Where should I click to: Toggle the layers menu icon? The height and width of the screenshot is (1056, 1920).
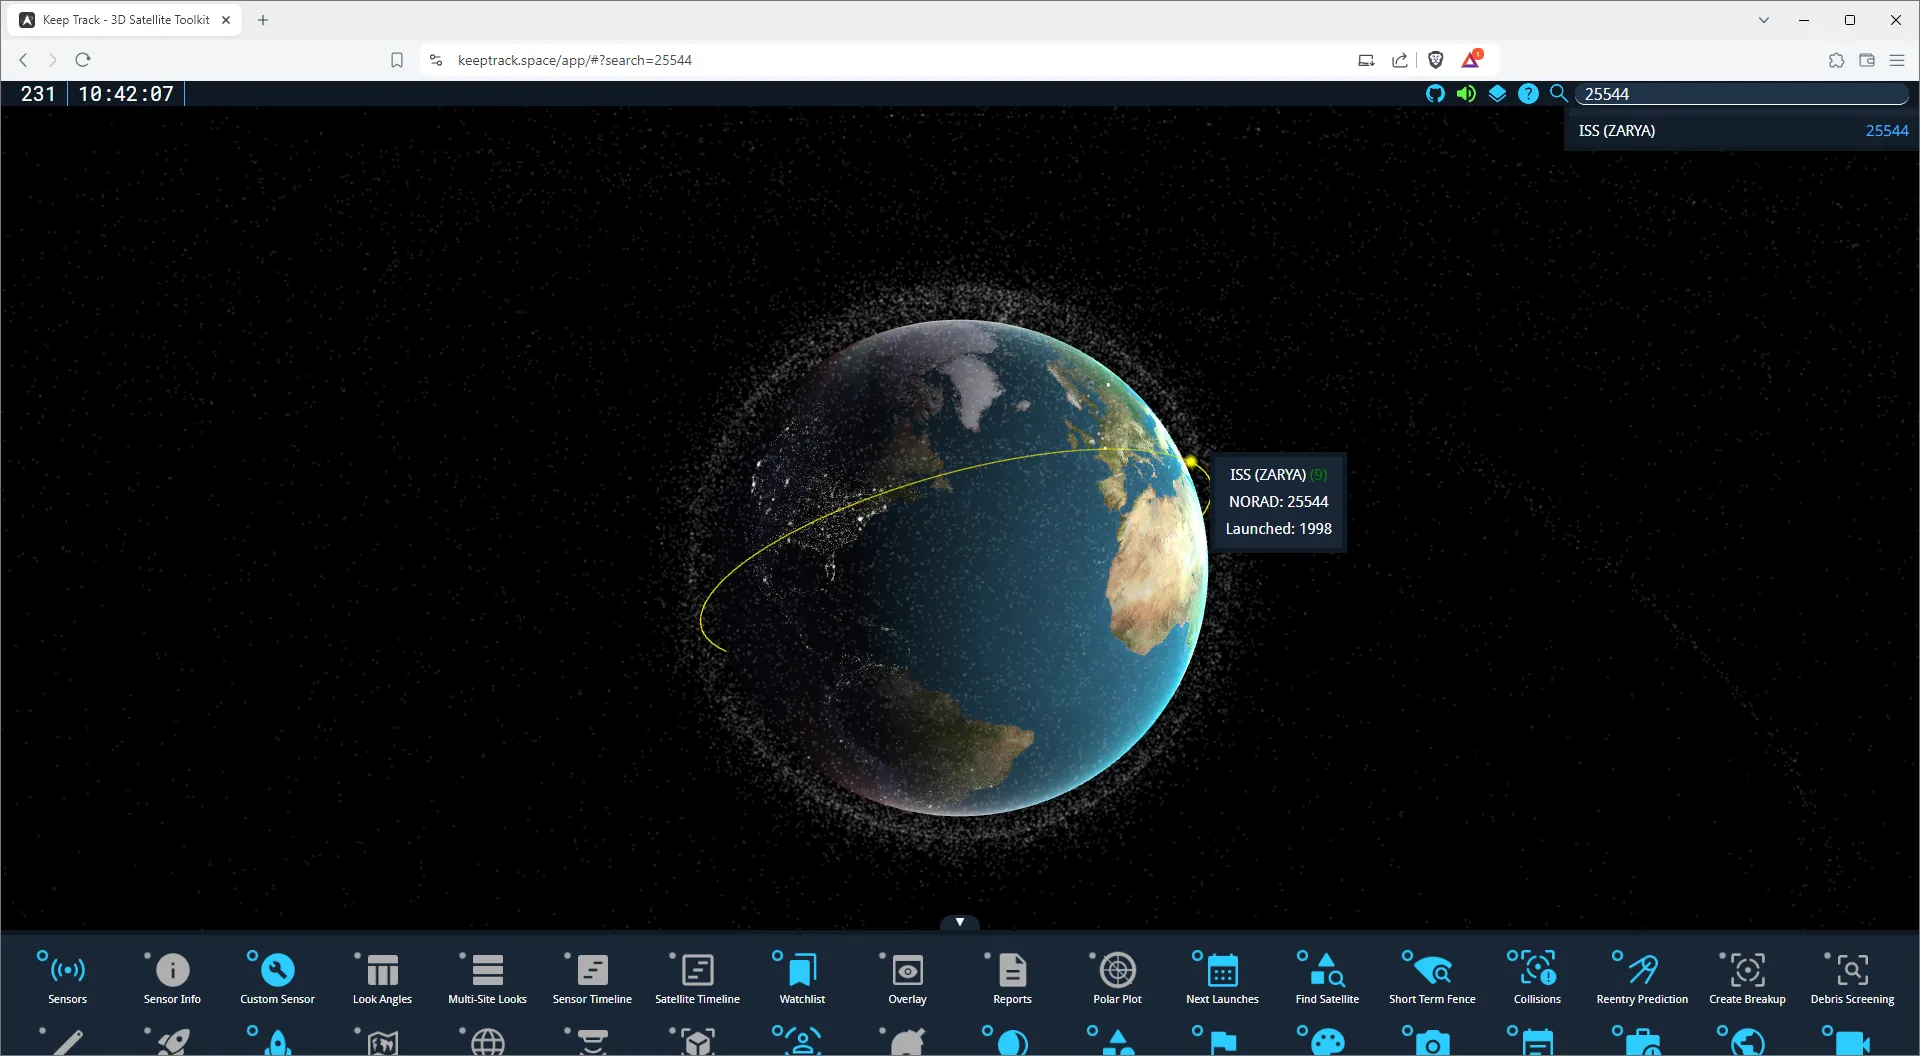tap(1497, 93)
